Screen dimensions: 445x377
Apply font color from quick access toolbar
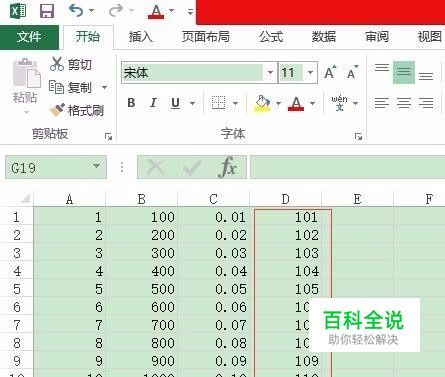point(156,11)
